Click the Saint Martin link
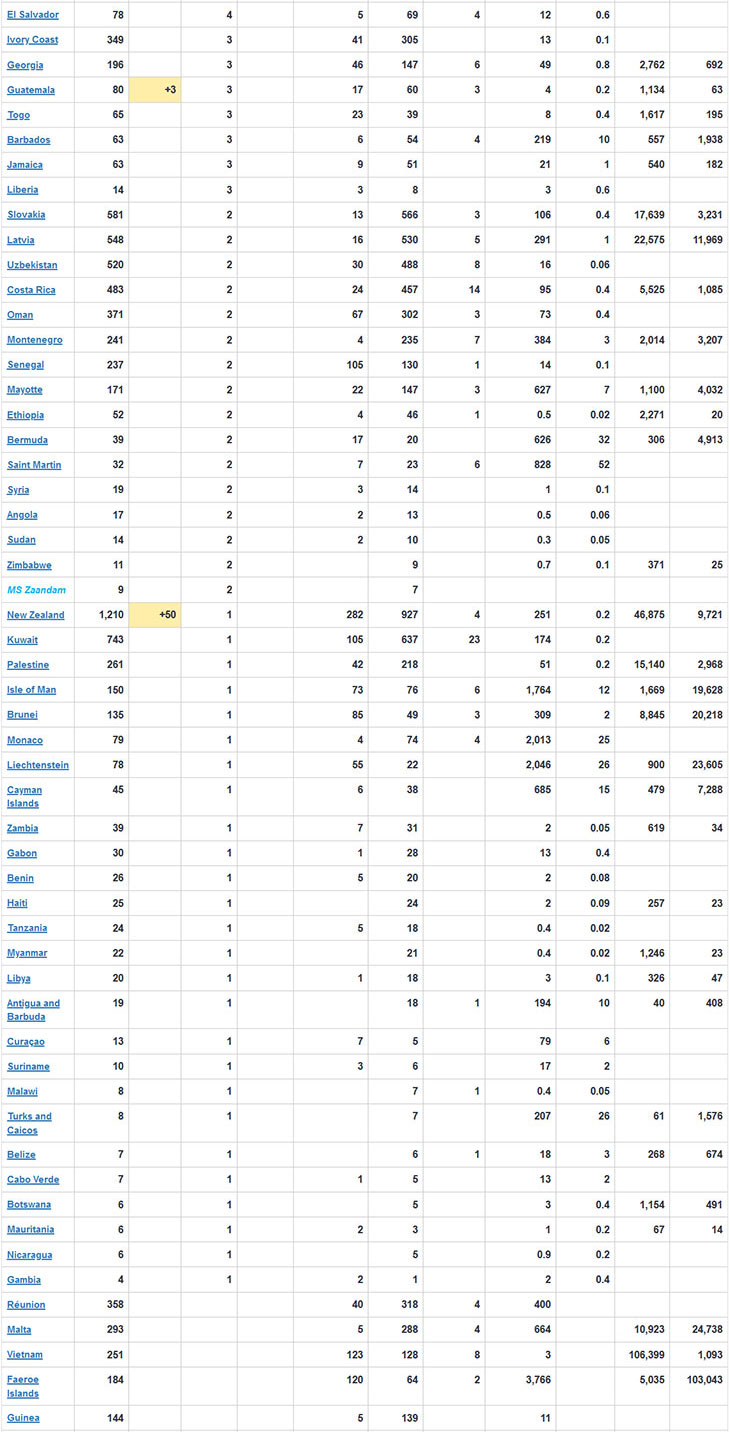 [x=34, y=465]
